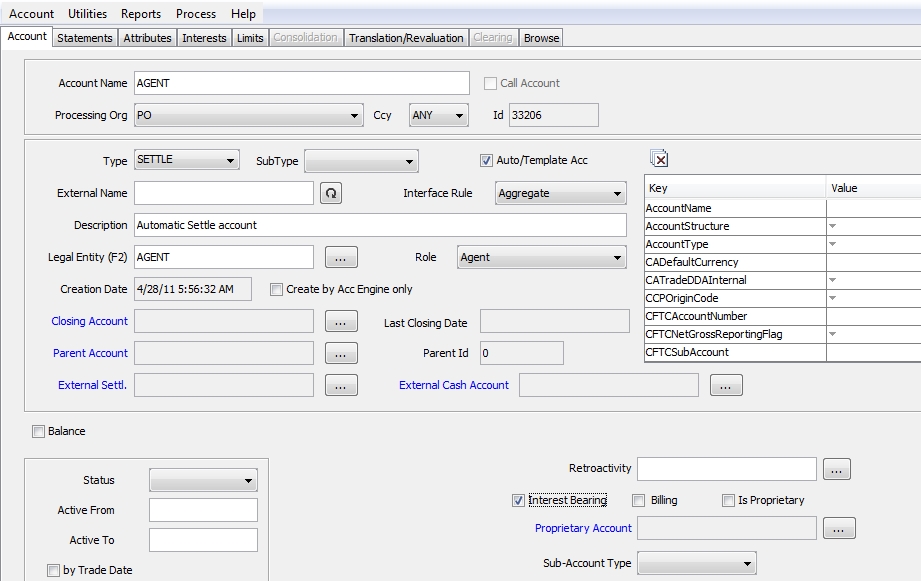Click the refresh icon beside External Name

tap(331, 193)
